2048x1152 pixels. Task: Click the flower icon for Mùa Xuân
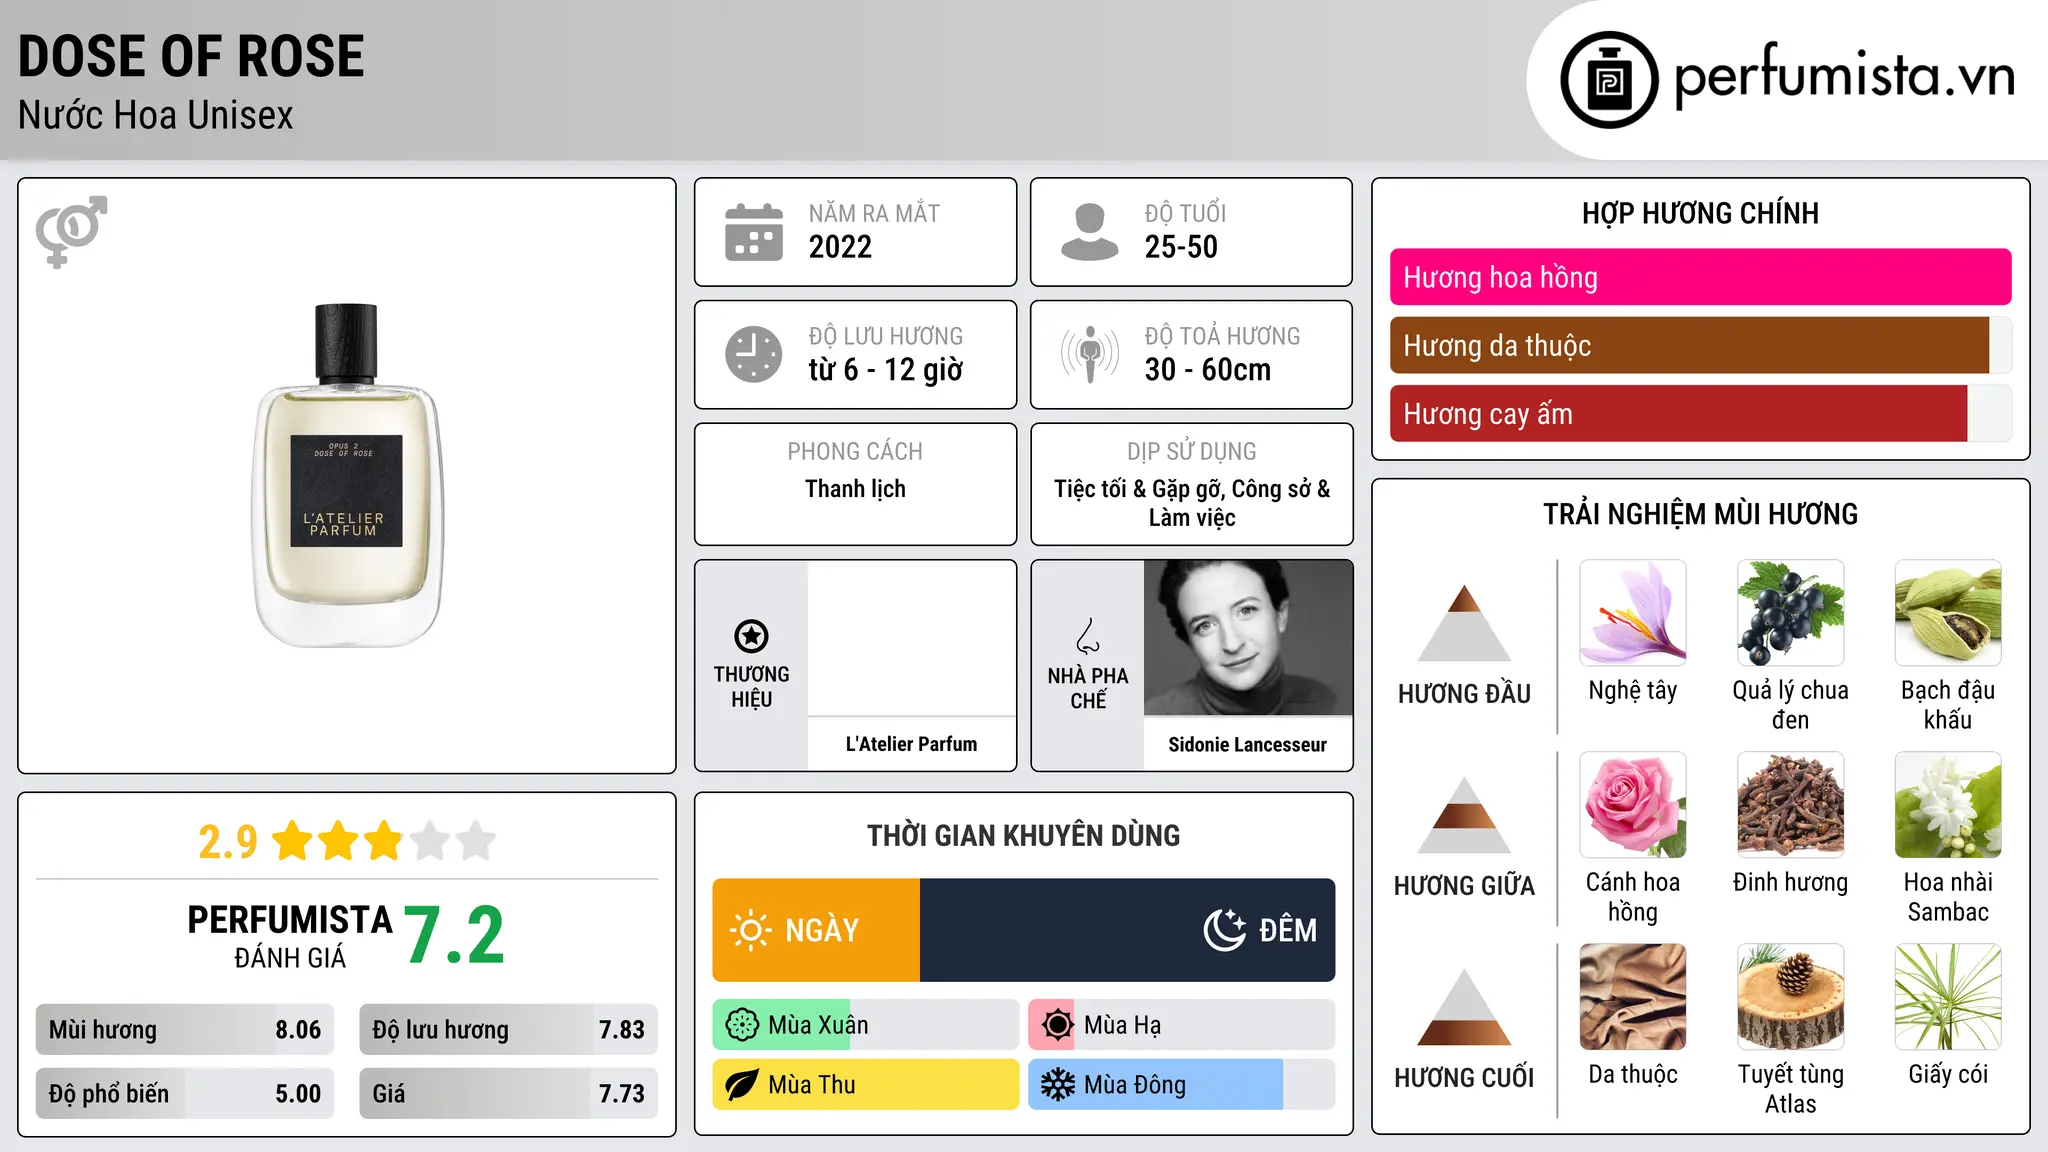tap(742, 1025)
